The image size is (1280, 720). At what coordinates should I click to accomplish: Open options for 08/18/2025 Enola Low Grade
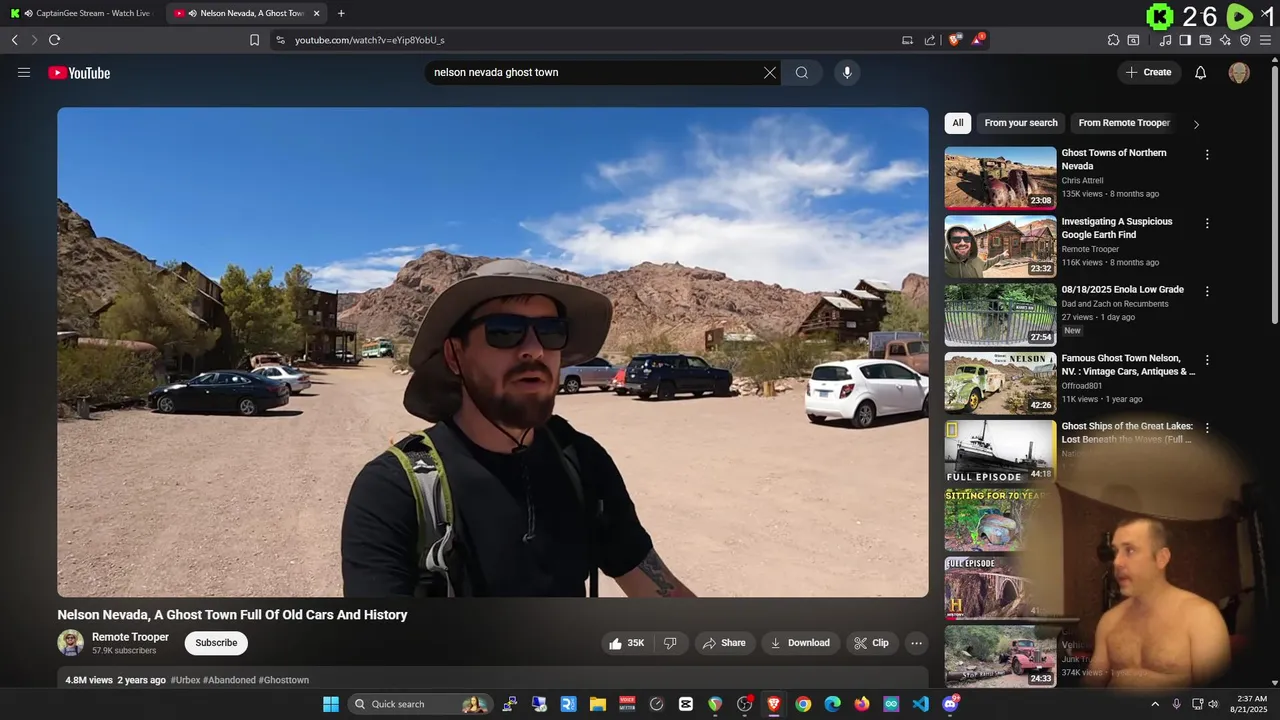pos(1207,291)
